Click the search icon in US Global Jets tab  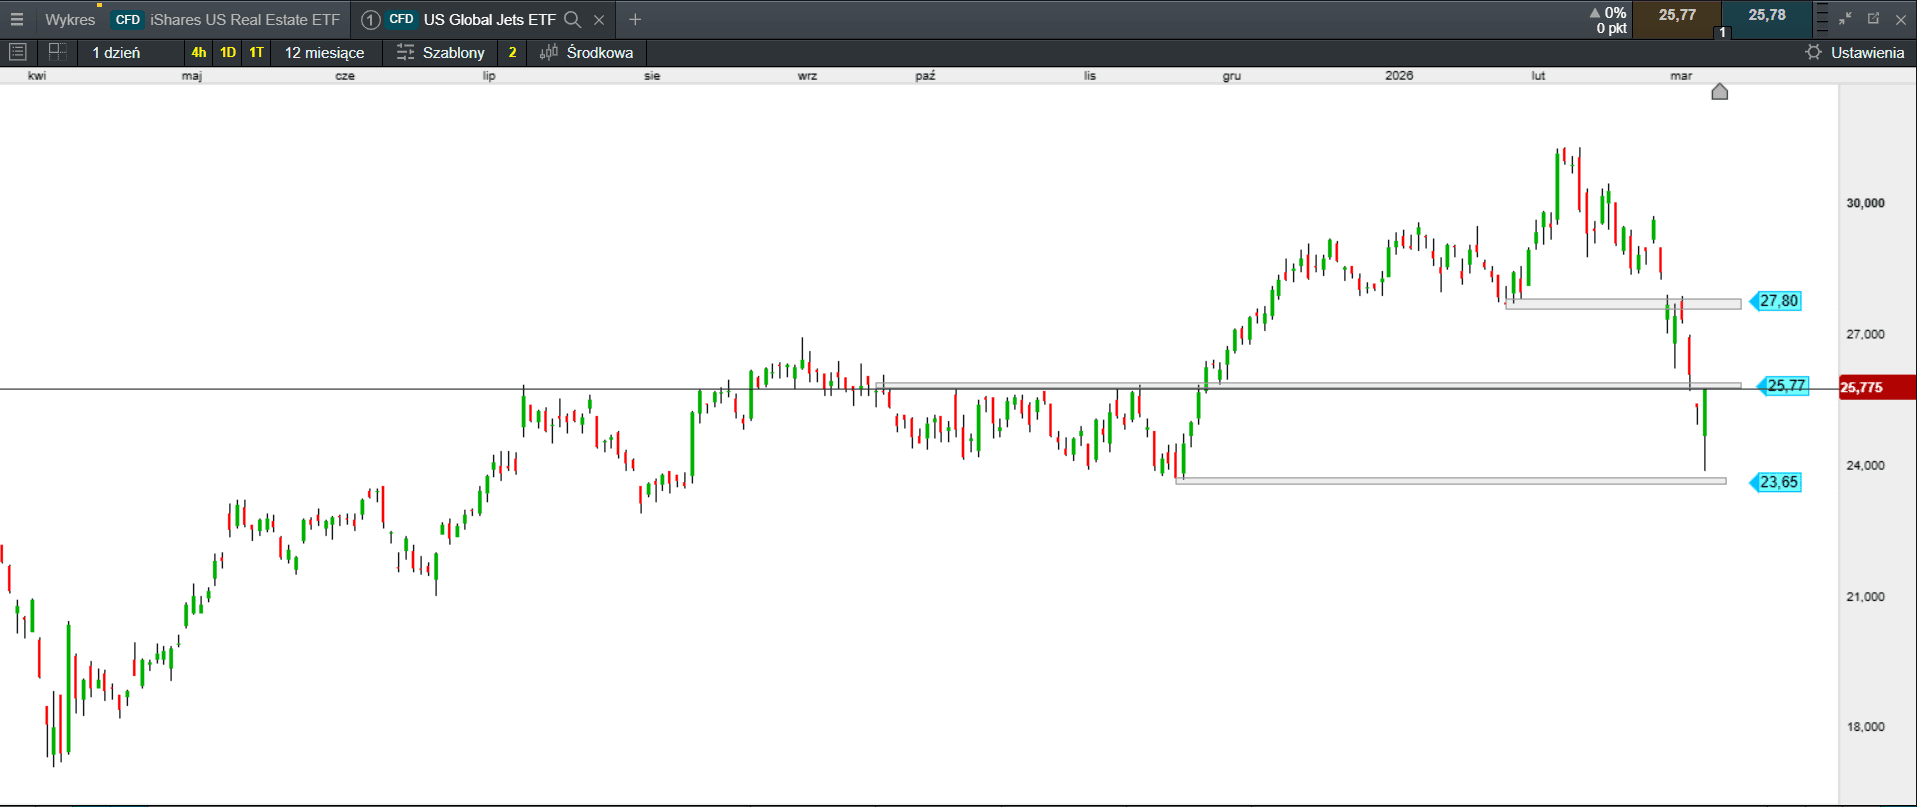tap(573, 19)
